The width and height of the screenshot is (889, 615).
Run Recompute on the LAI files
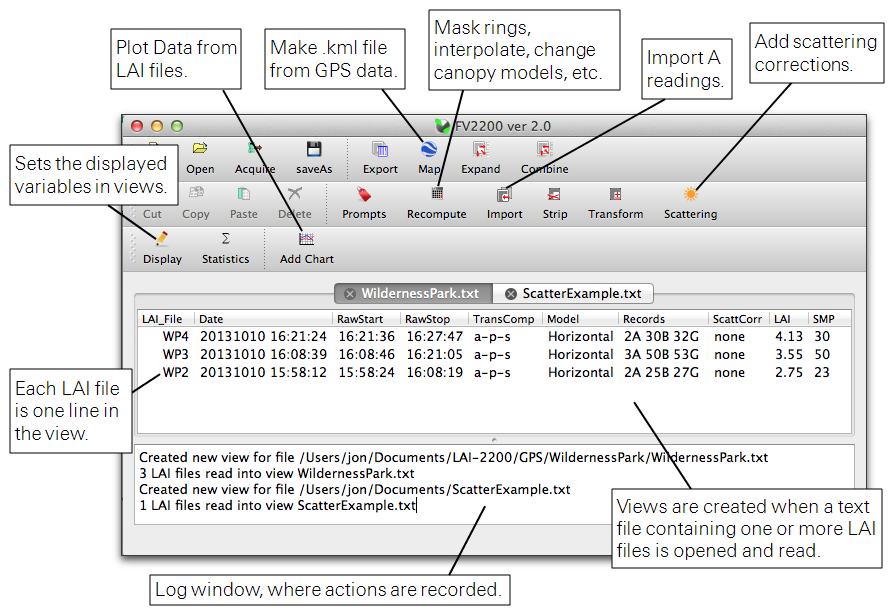[436, 200]
